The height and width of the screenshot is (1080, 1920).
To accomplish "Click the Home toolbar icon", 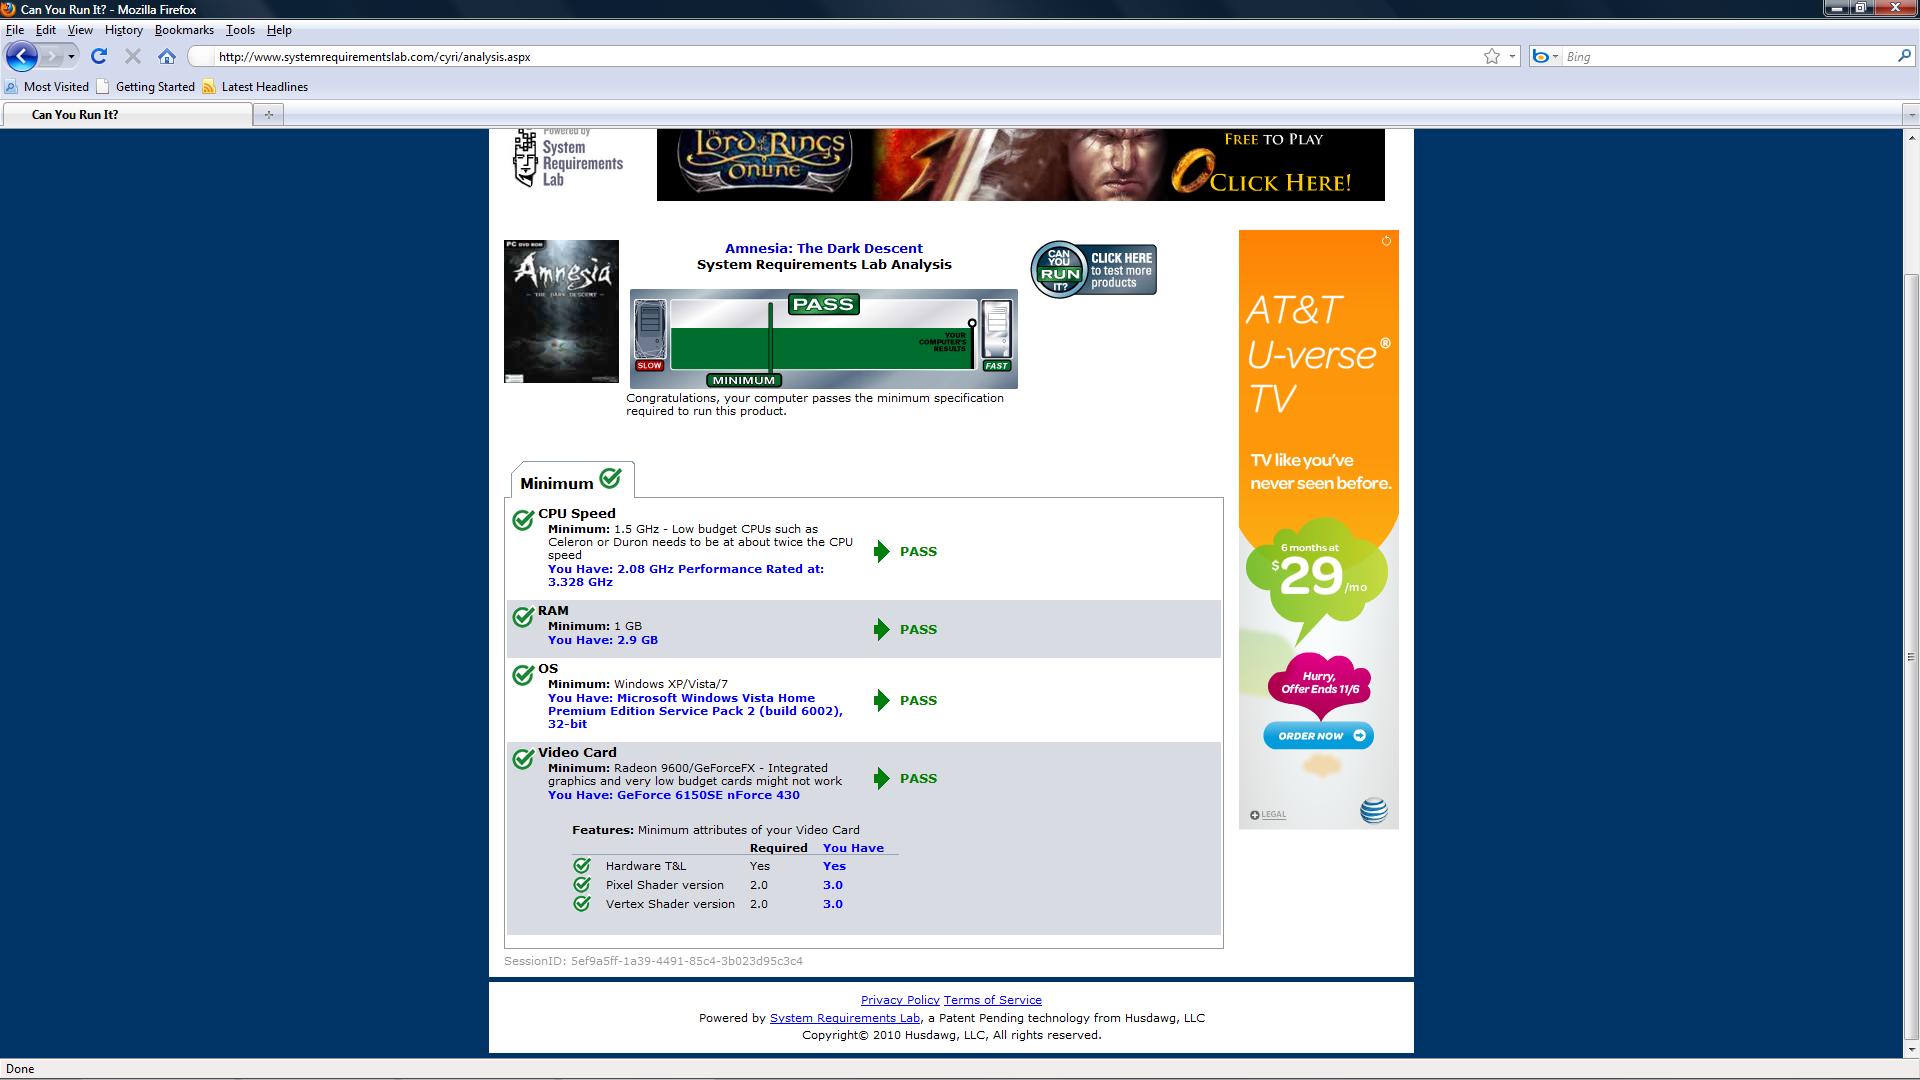I will click(167, 57).
